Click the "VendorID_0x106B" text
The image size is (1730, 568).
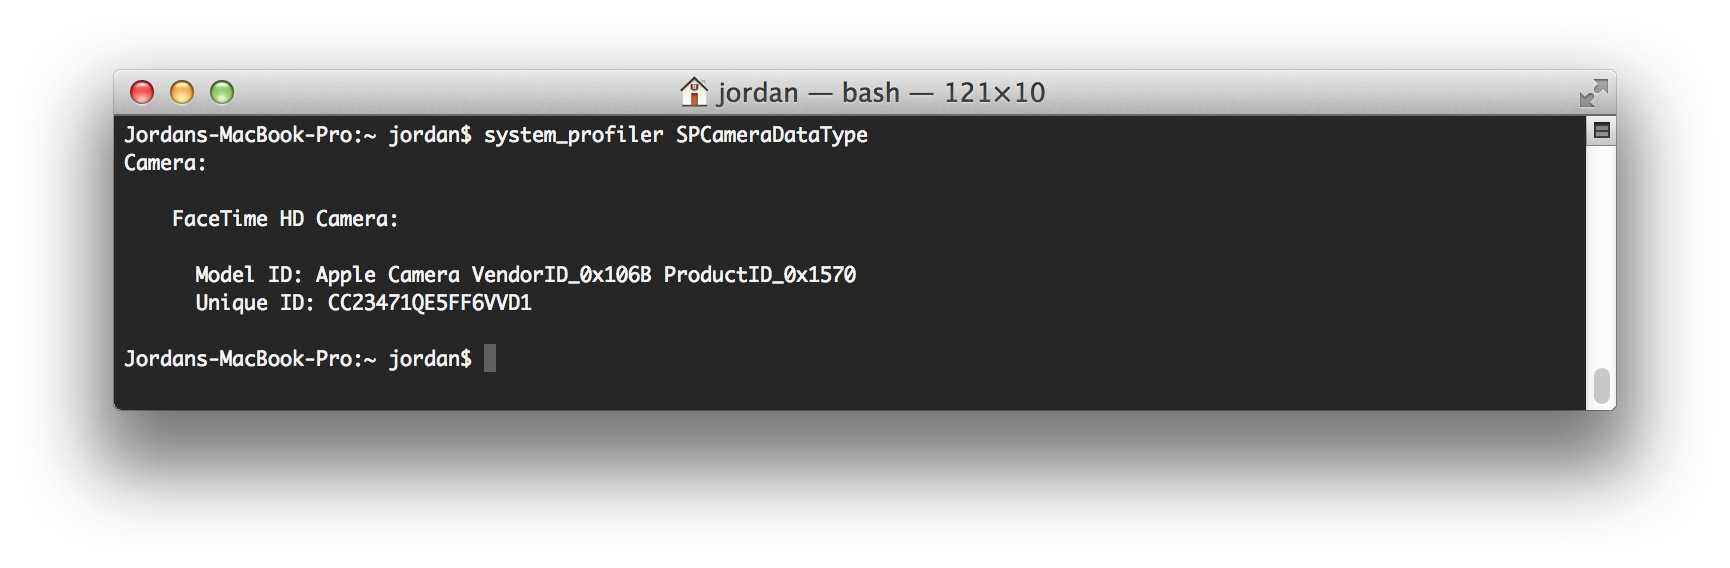tap(561, 275)
